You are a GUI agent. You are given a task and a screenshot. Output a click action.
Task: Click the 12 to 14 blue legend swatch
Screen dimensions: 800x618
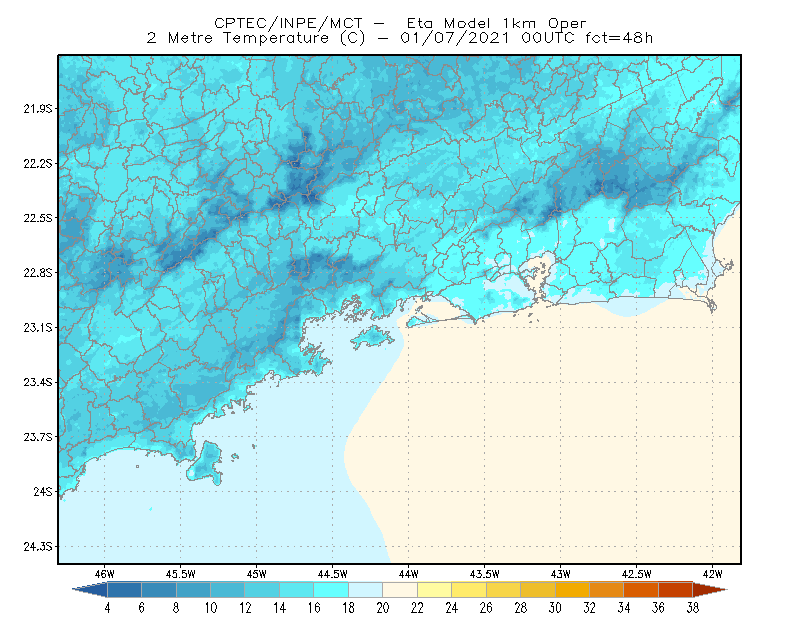point(262,590)
